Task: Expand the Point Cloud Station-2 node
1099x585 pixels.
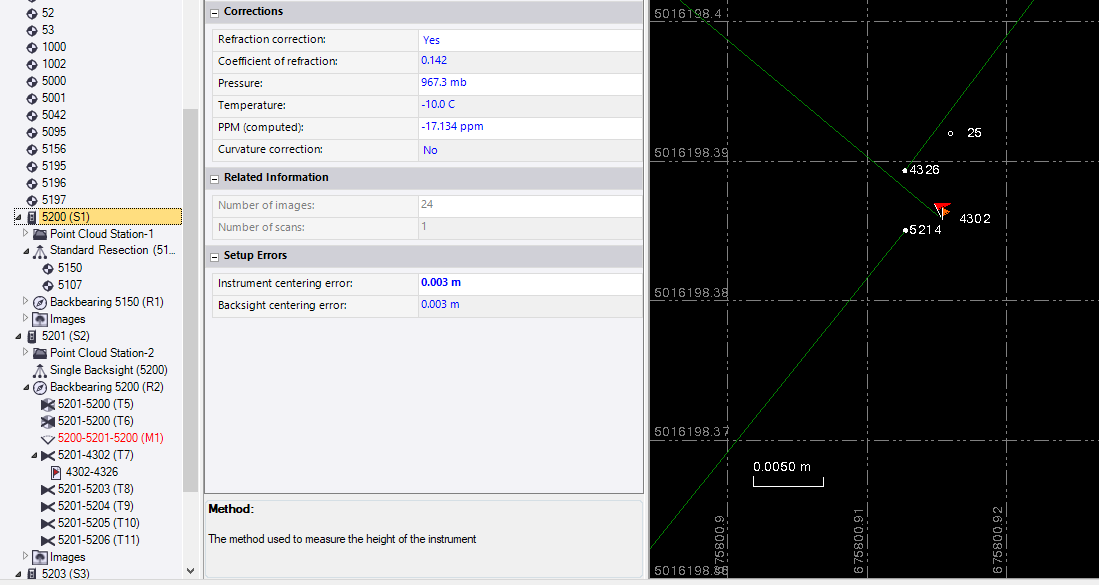Action: [26, 353]
